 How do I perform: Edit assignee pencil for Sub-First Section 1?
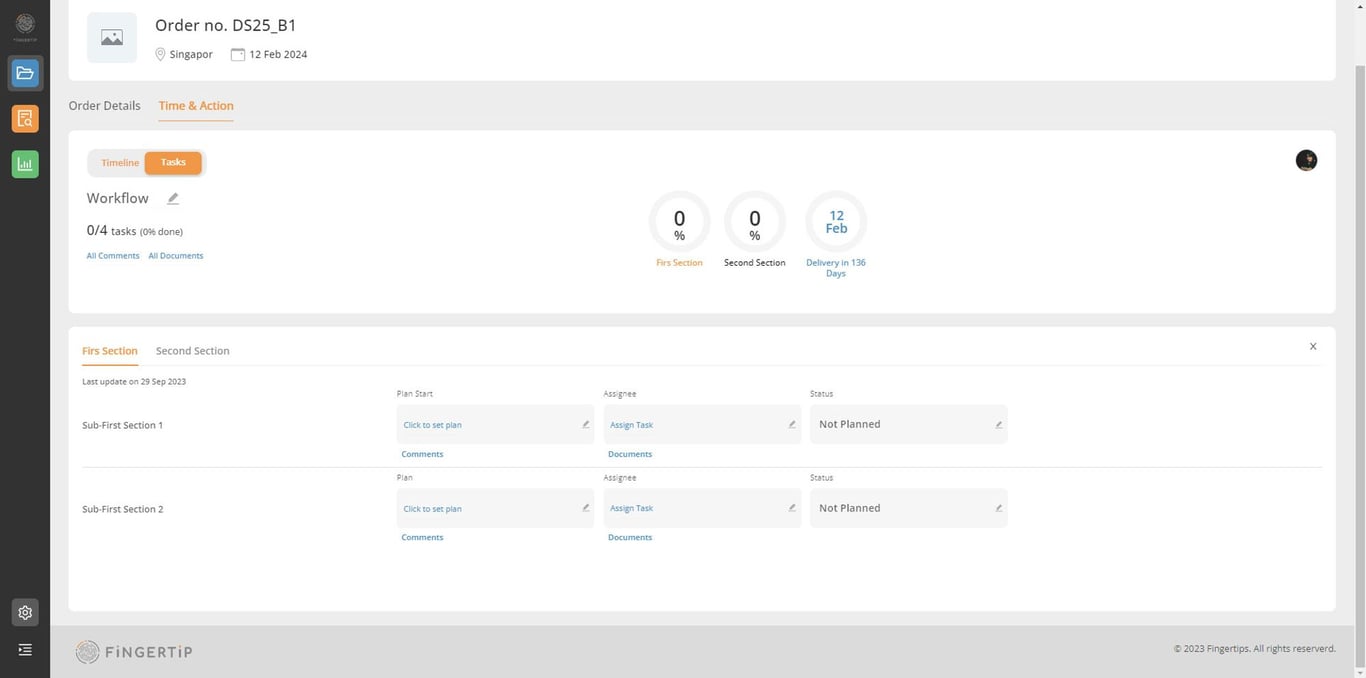[792, 424]
